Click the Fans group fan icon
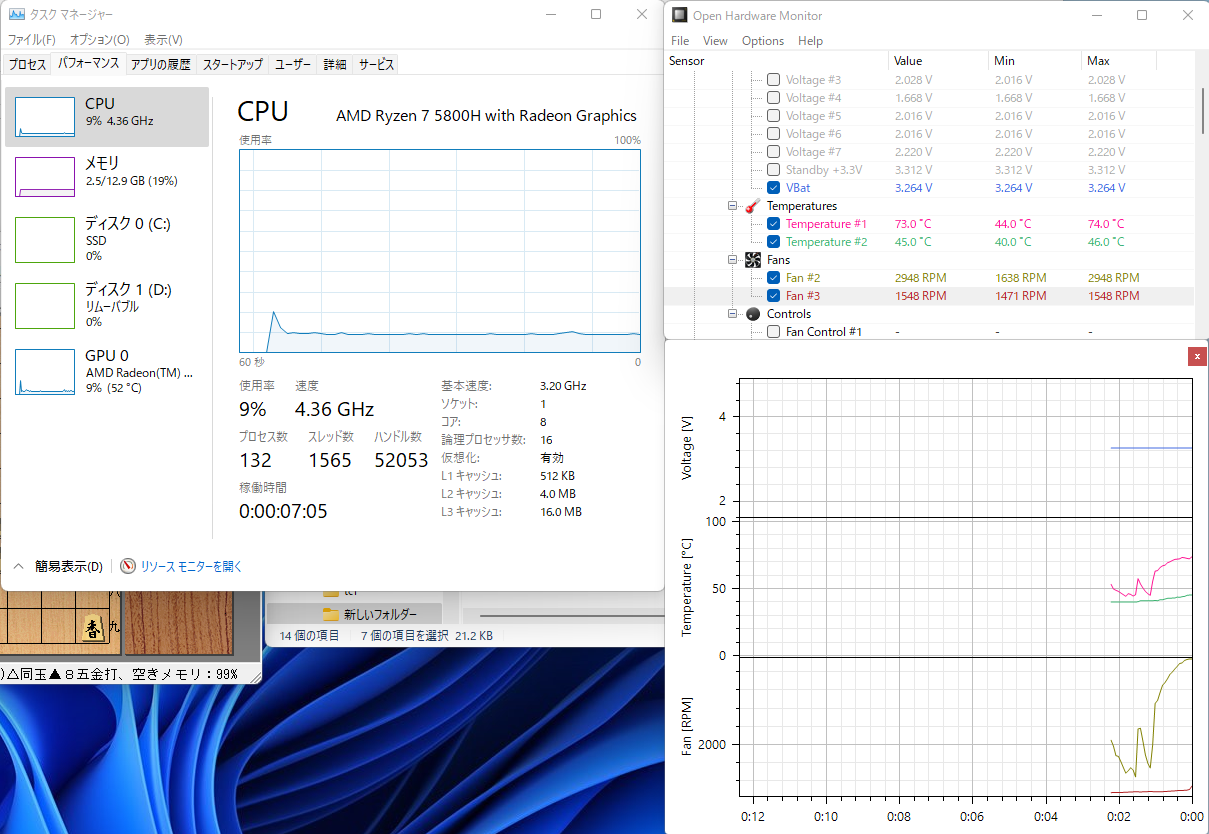Image resolution: width=1209 pixels, height=834 pixels. click(x=753, y=260)
